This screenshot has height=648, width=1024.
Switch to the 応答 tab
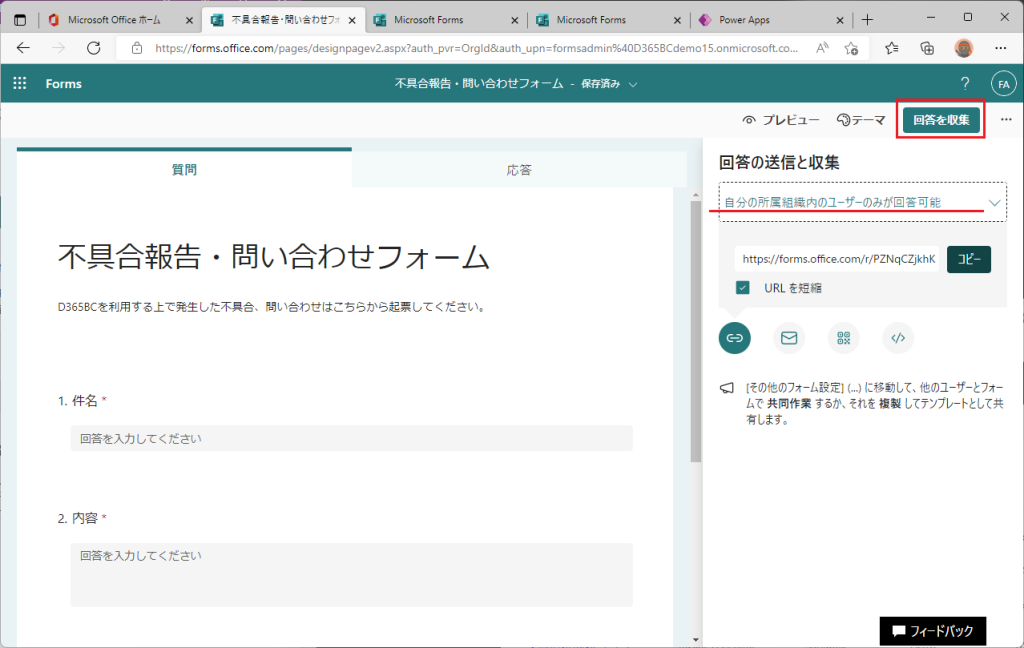click(519, 170)
